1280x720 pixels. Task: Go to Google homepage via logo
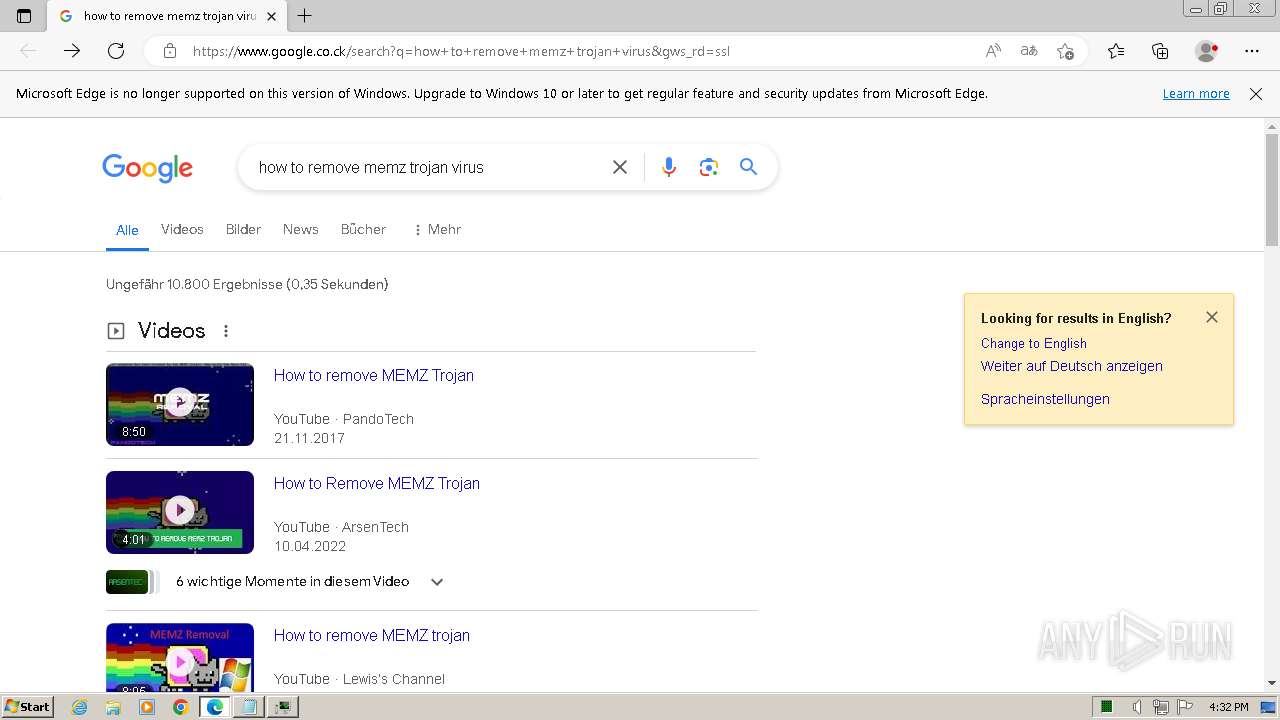point(147,168)
